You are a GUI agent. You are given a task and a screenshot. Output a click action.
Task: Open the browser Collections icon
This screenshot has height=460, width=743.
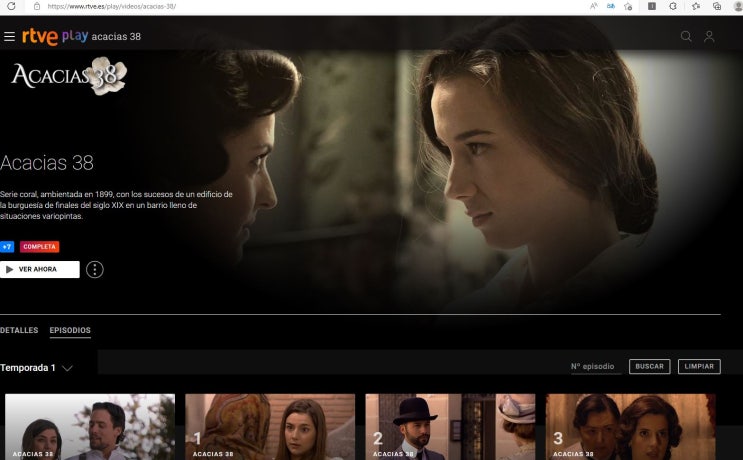[717, 6]
